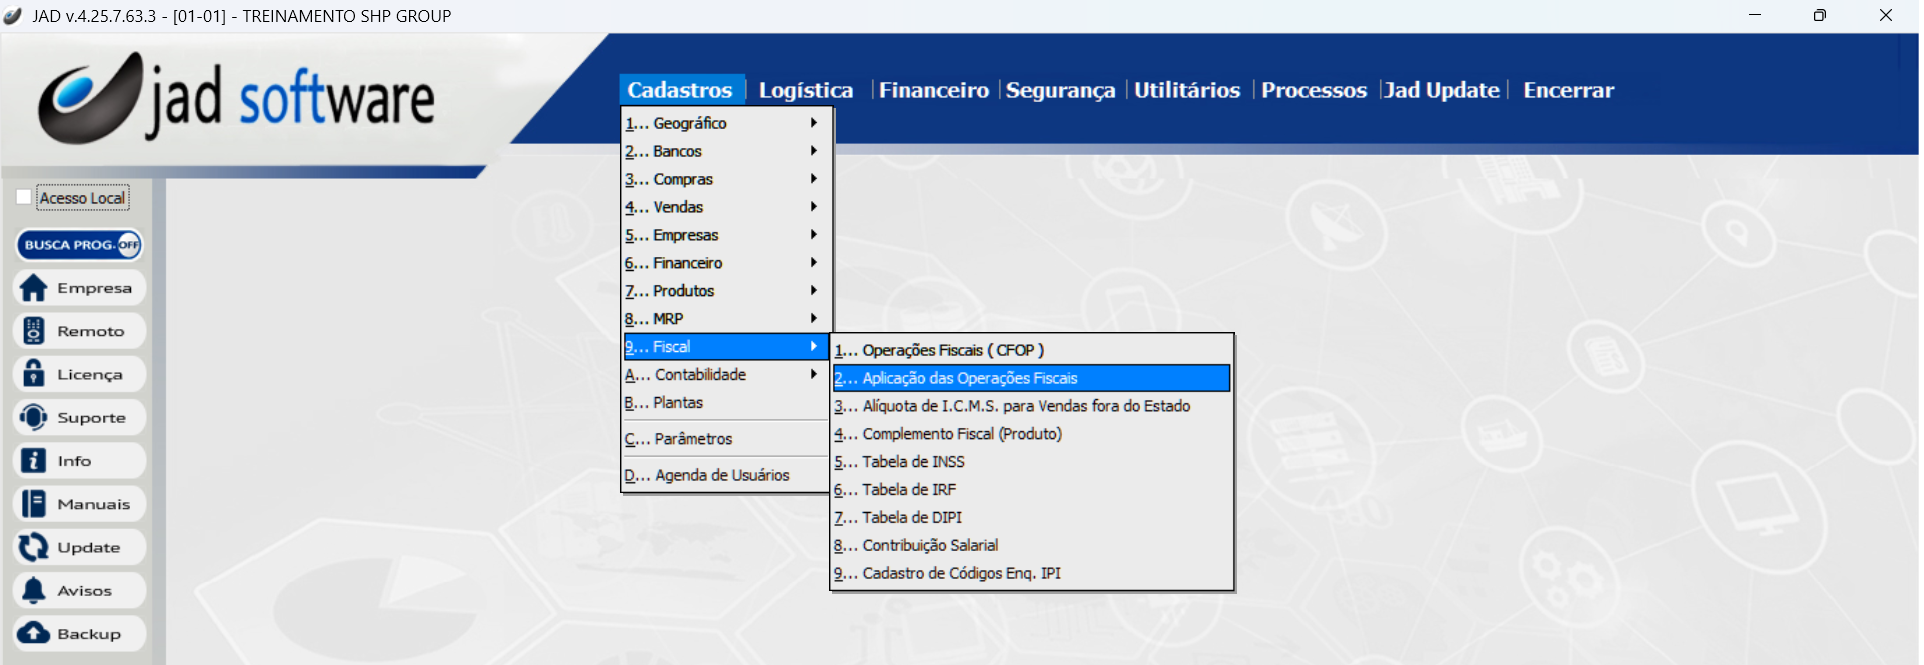Click the Update refresh arrows icon
The width and height of the screenshot is (1924, 665).
33,547
